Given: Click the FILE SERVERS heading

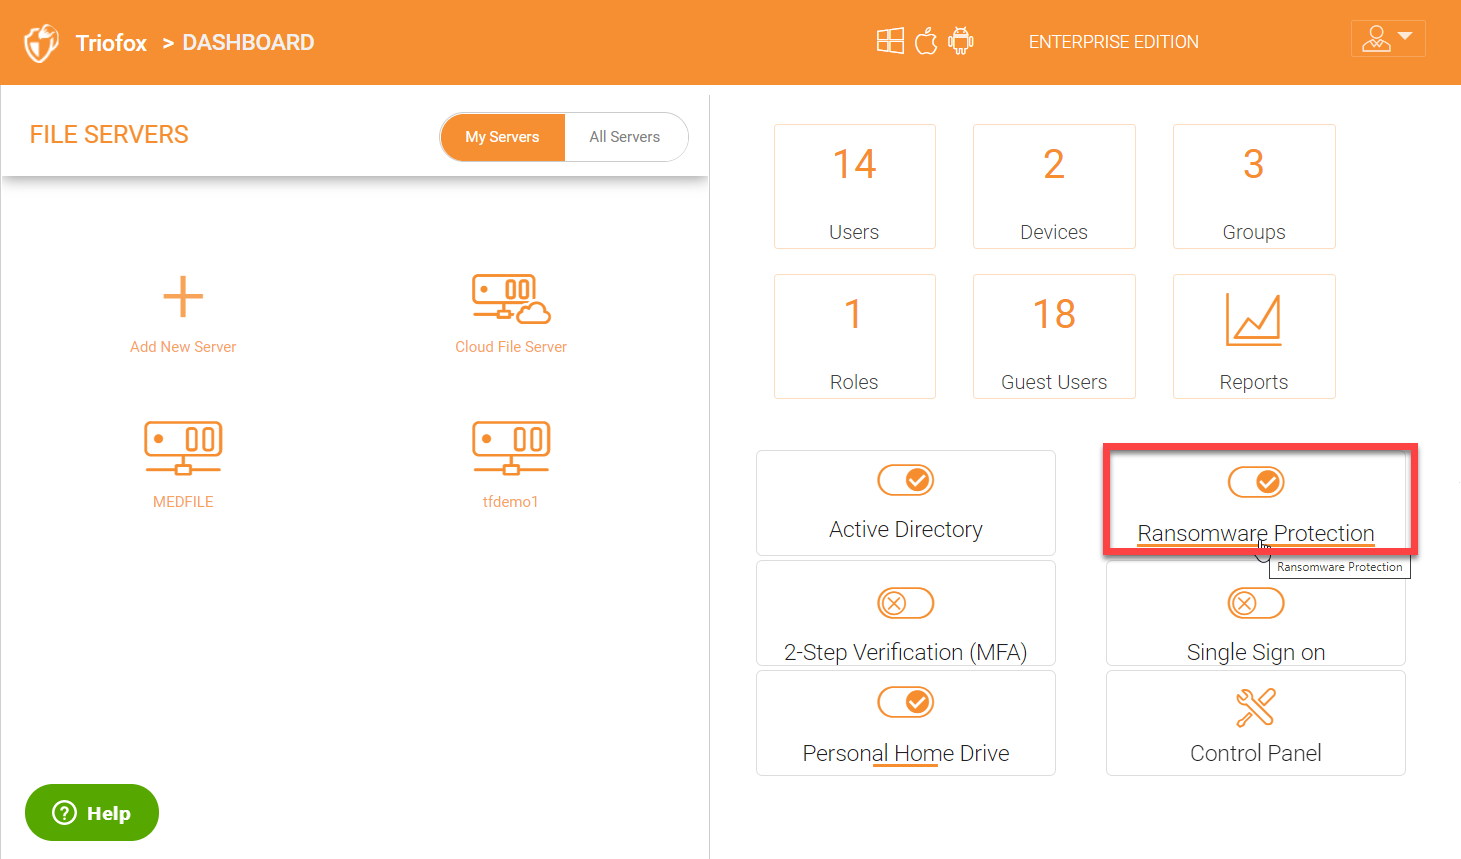Looking at the screenshot, I should tap(109, 135).
